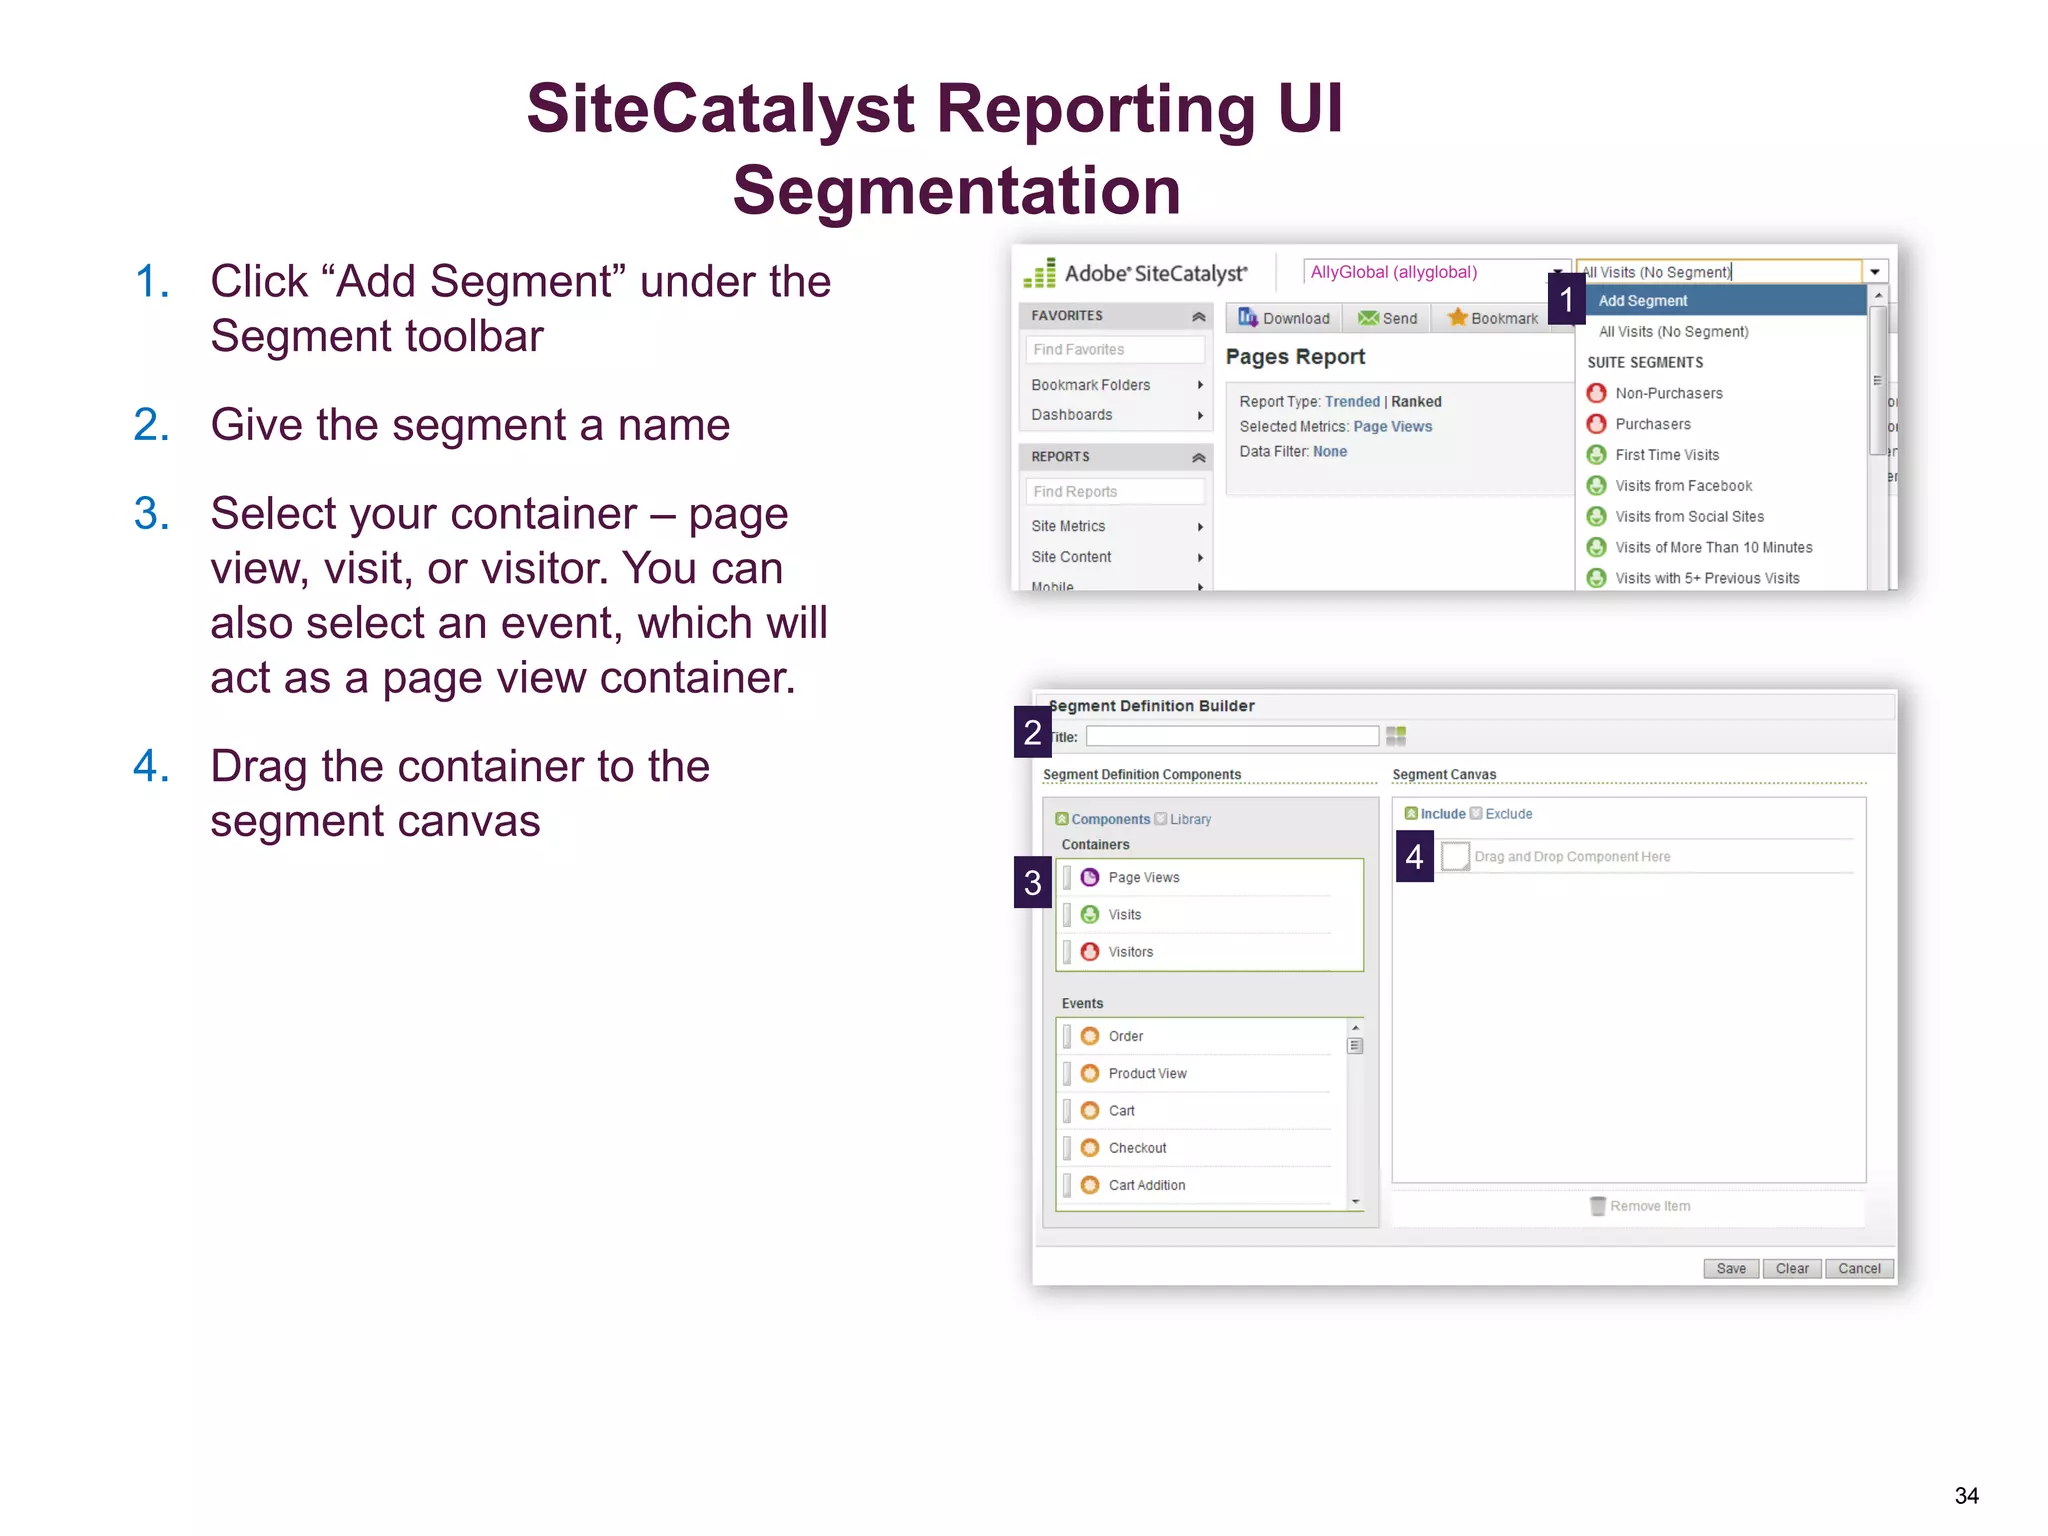Click the empty drop box in Segment Canvas
The image size is (2048, 1536).
click(1455, 856)
